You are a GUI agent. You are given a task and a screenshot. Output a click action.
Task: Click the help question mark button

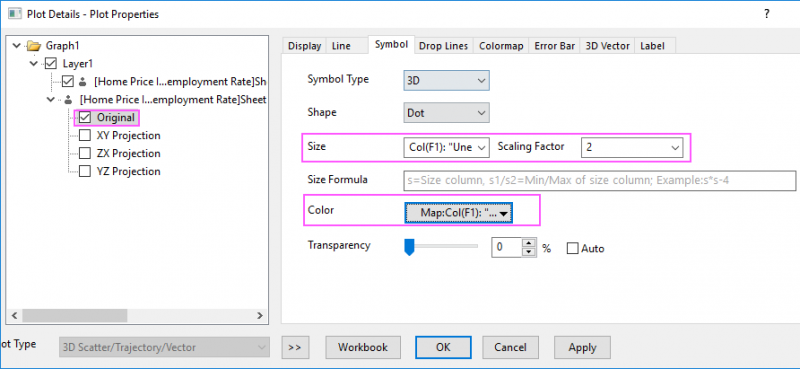[766, 14]
